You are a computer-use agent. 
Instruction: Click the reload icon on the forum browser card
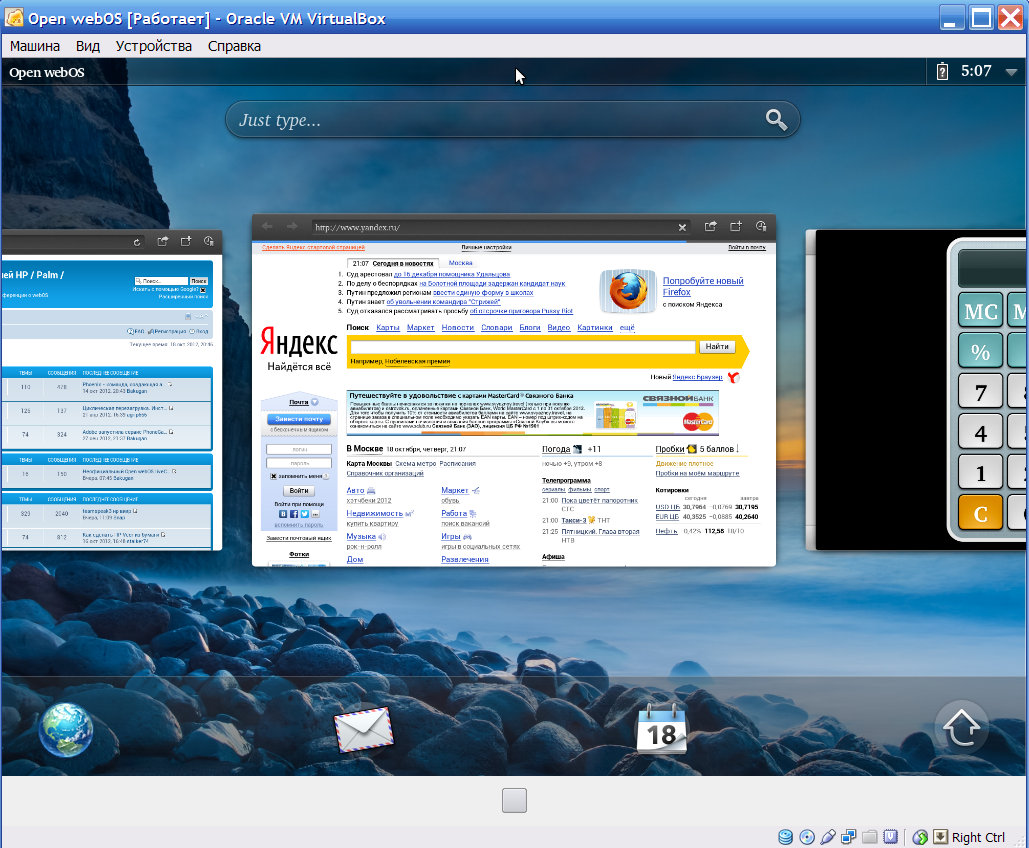click(x=136, y=242)
